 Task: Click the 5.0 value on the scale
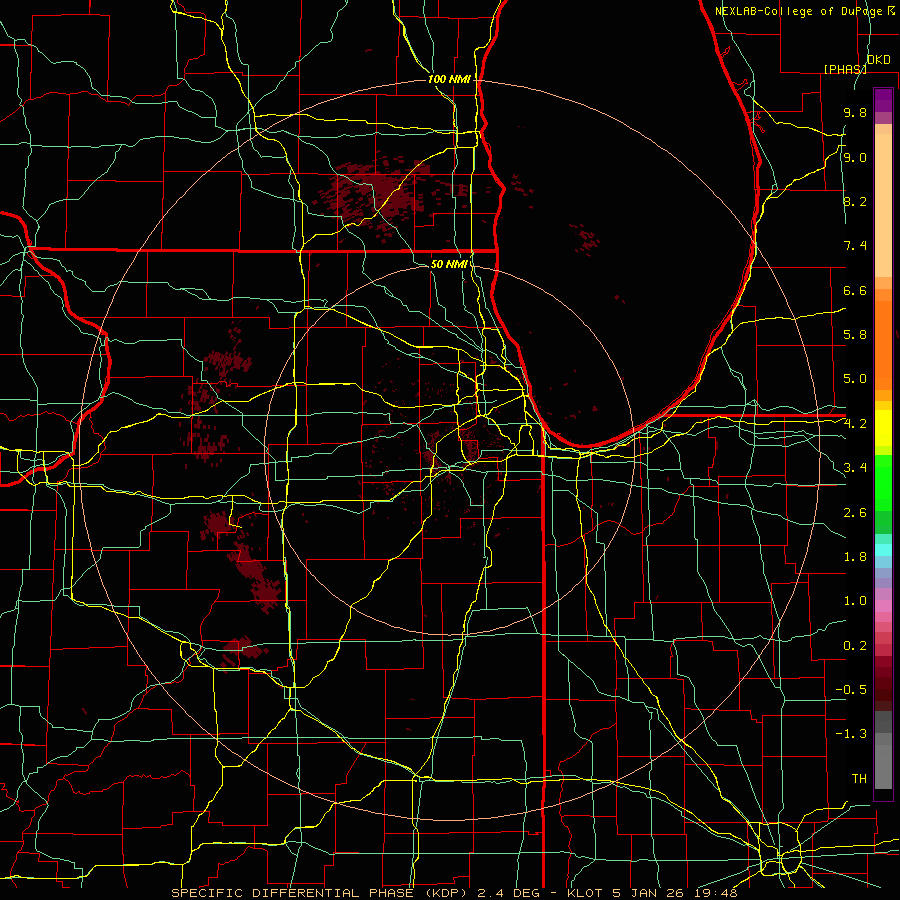[855, 379]
